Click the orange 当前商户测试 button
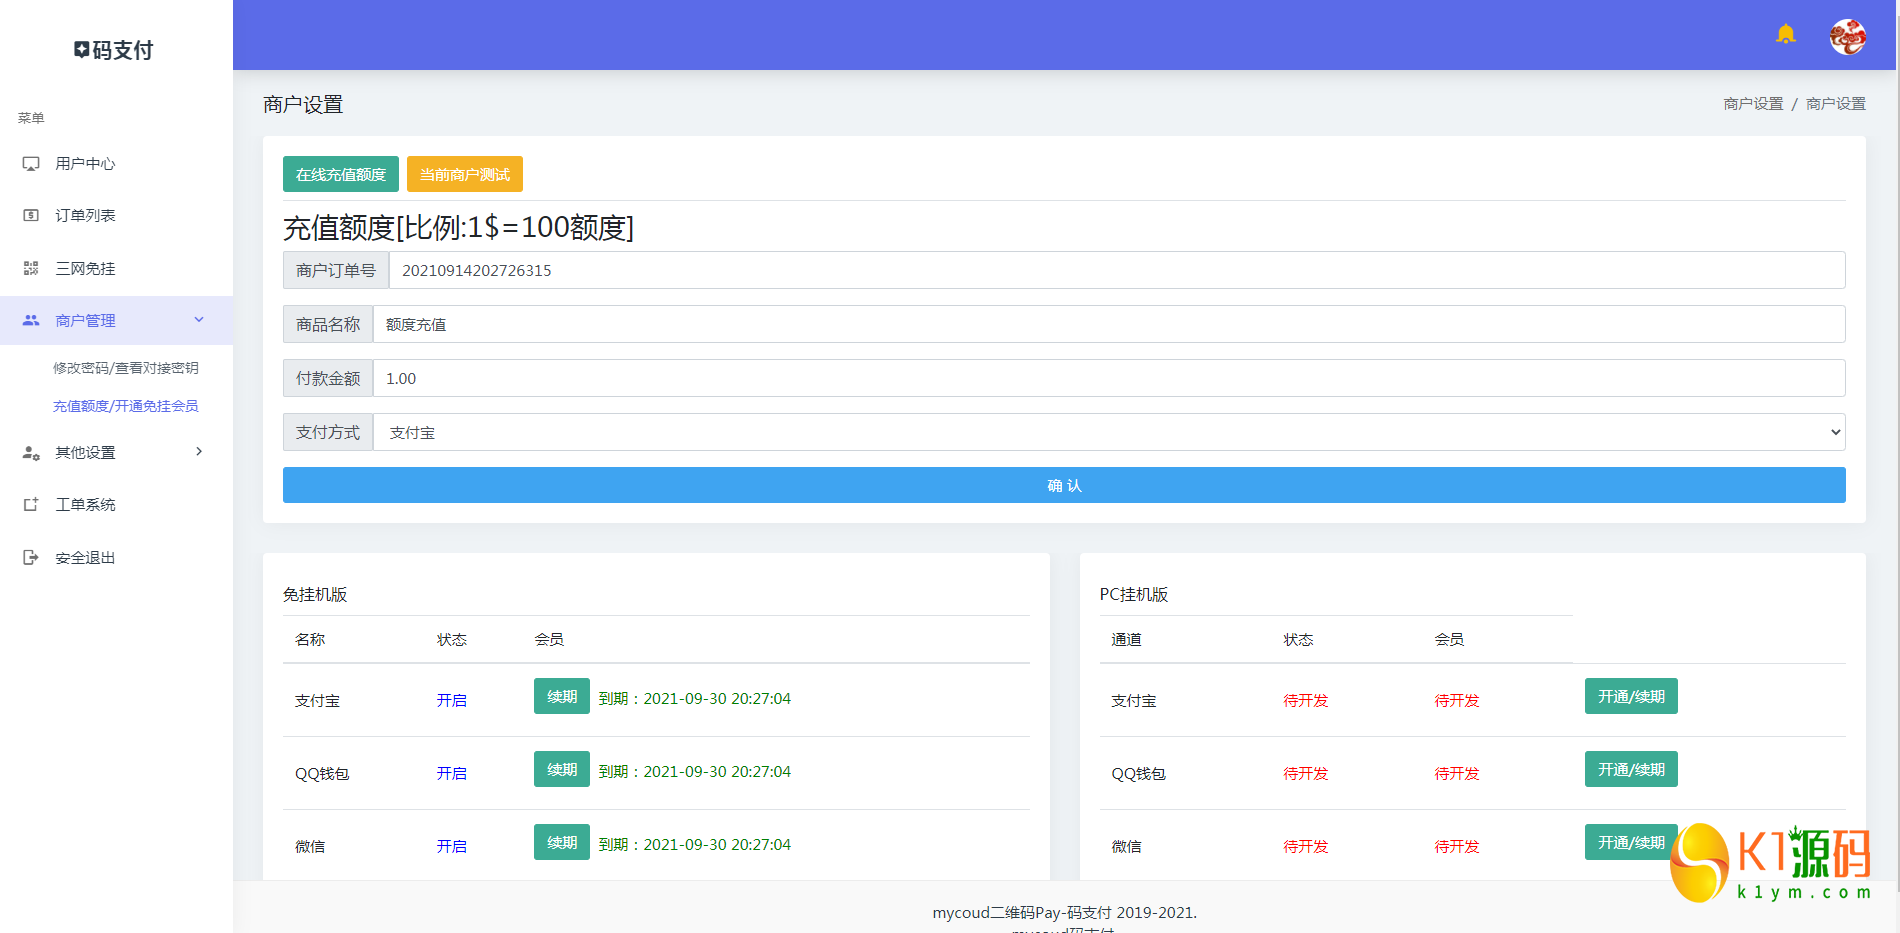 [x=465, y=174]
